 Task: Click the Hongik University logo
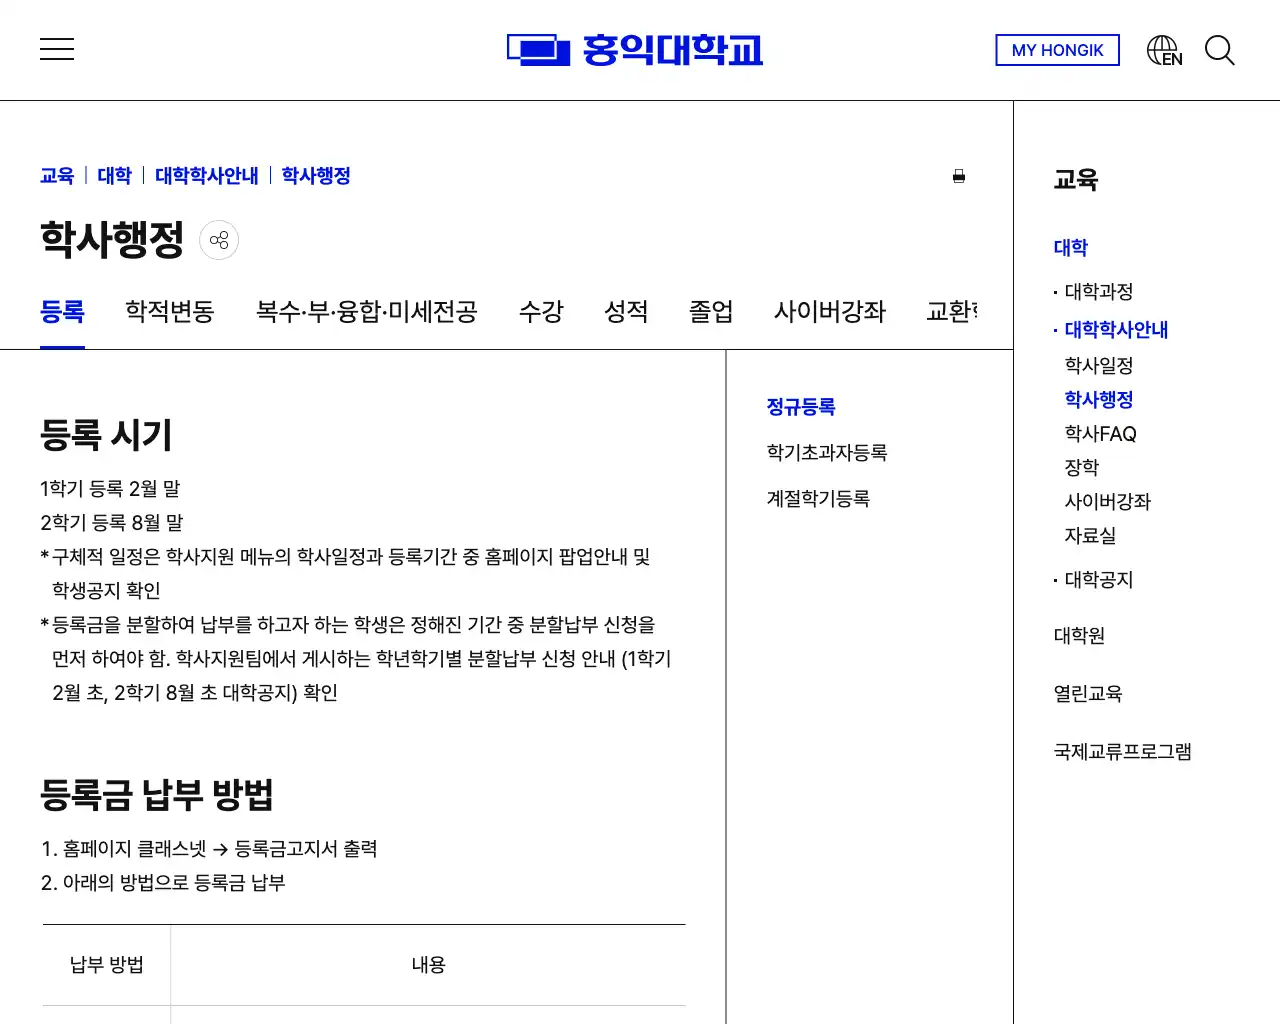(x=635, y=50)
